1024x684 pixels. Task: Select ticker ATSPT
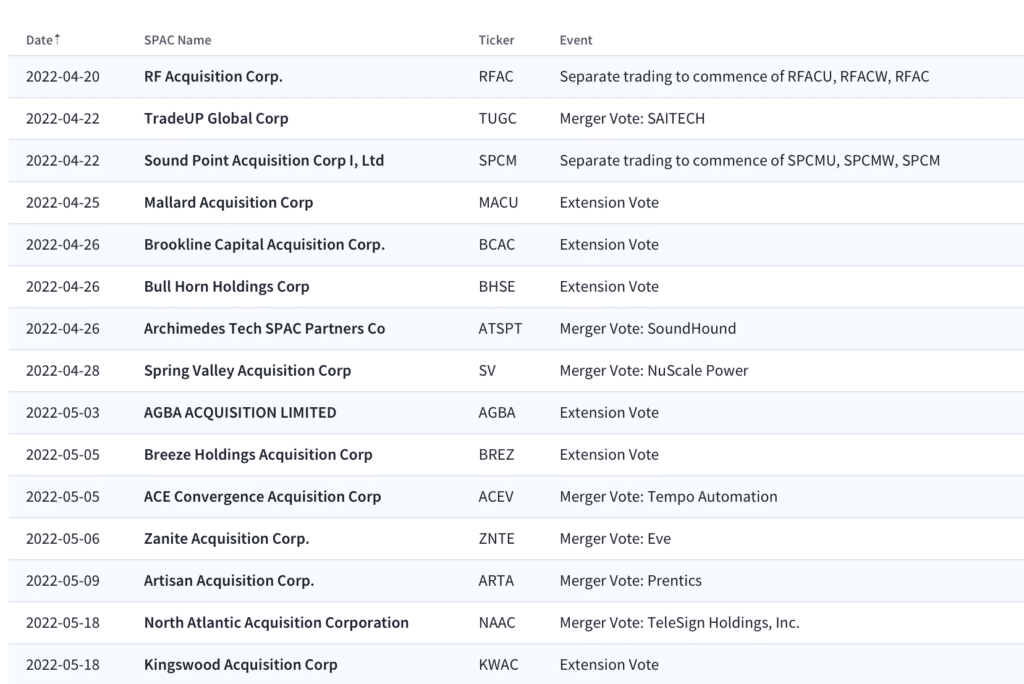[x=500, y=329]
